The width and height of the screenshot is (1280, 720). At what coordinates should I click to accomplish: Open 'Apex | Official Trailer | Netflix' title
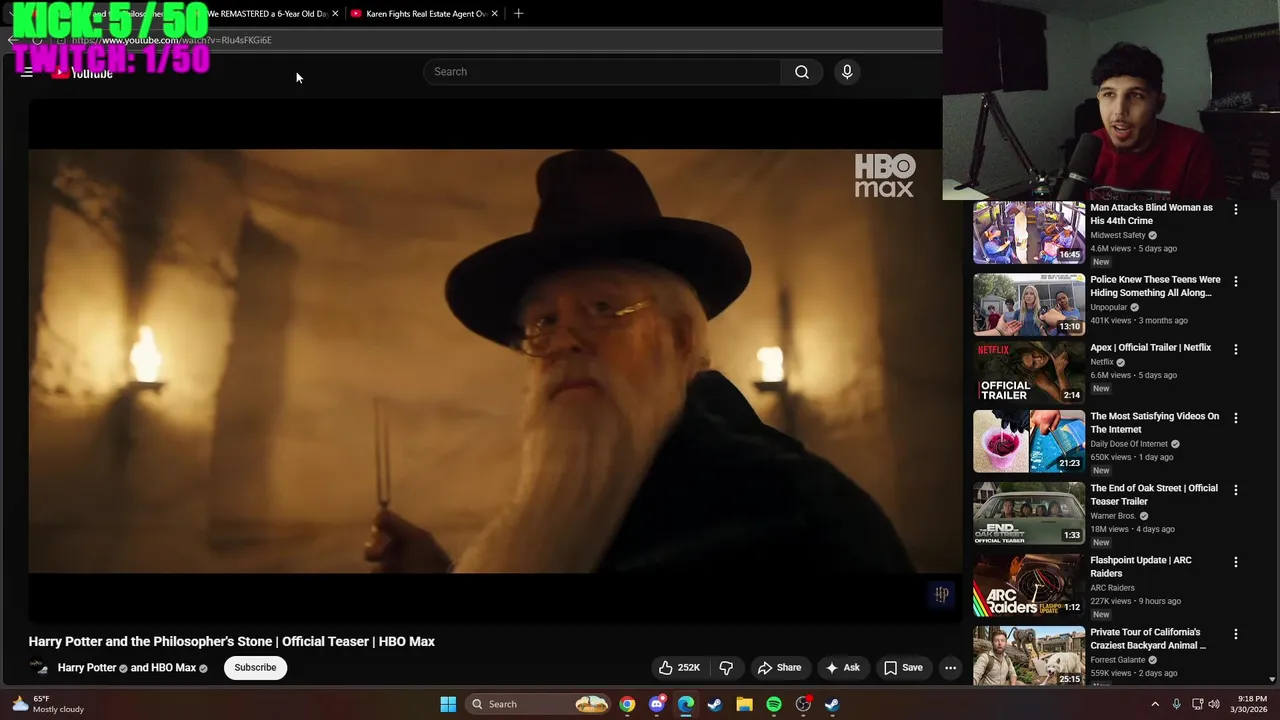click(x=1150, y=348)
